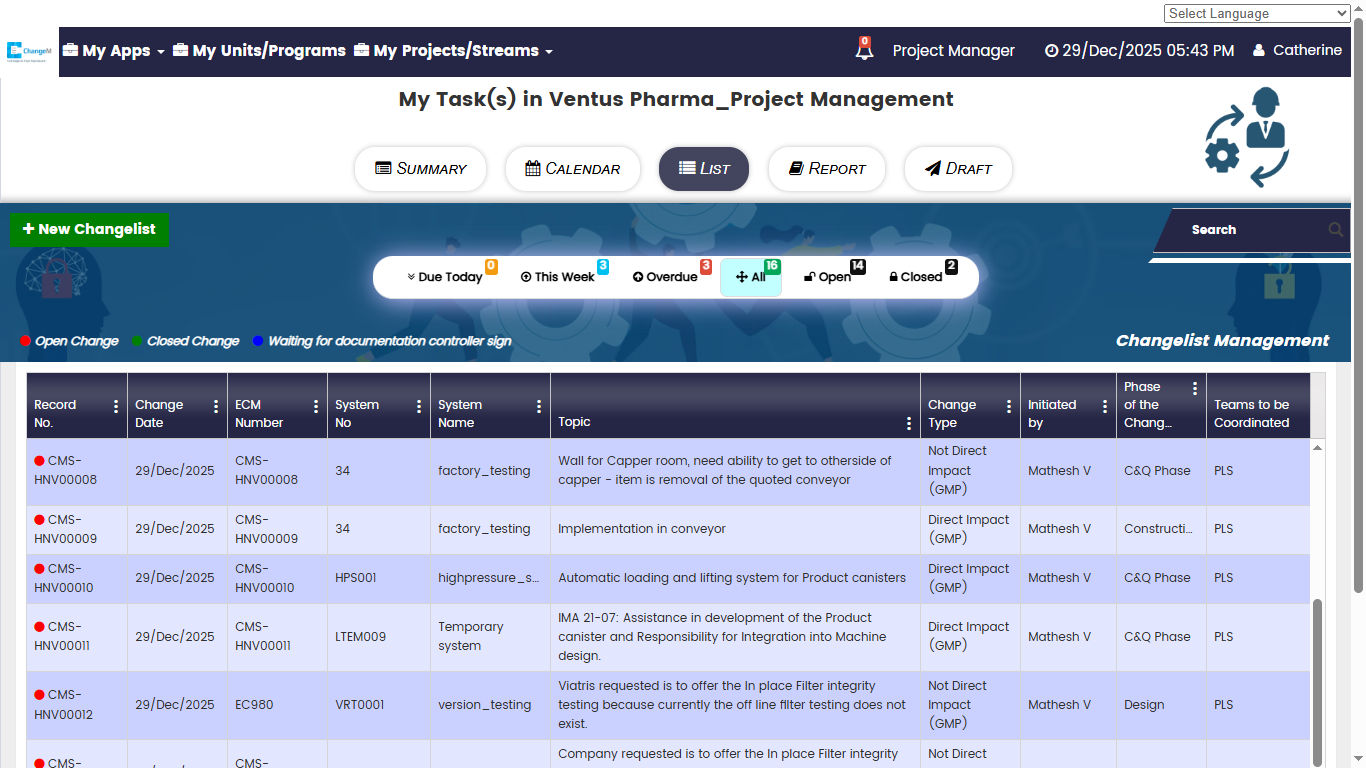Show Overdue changelists filter
Viewport: 1366px width, 768px height.
[x=665, y=277]
